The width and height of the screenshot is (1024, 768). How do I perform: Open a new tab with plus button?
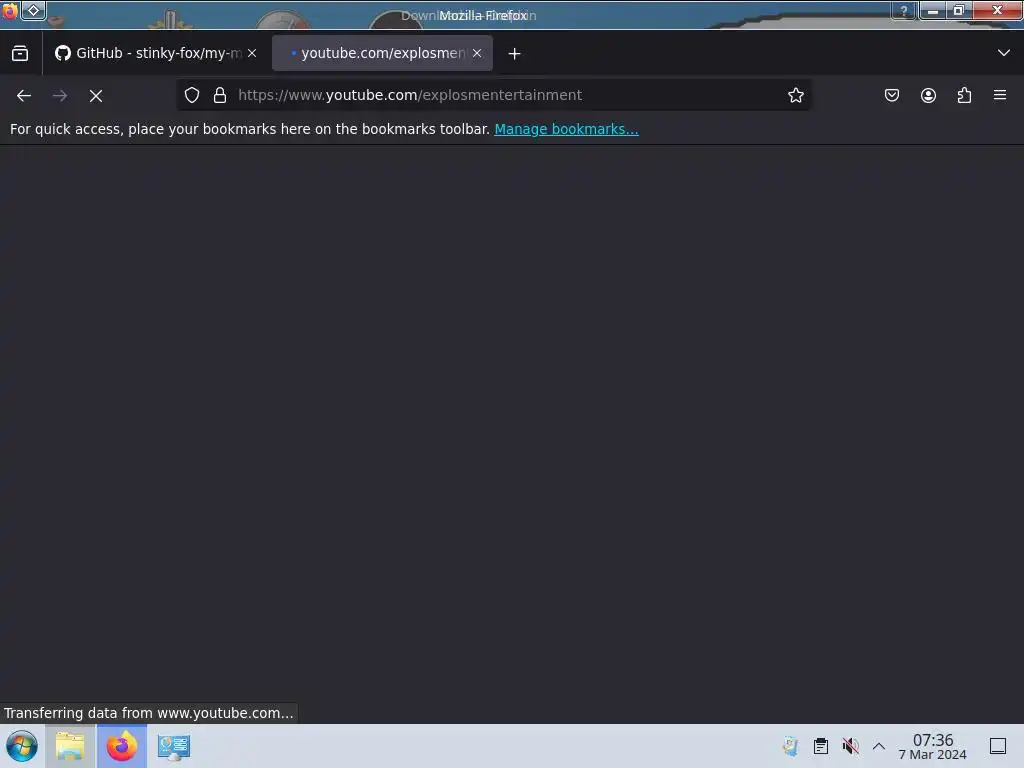coord(515,54)
